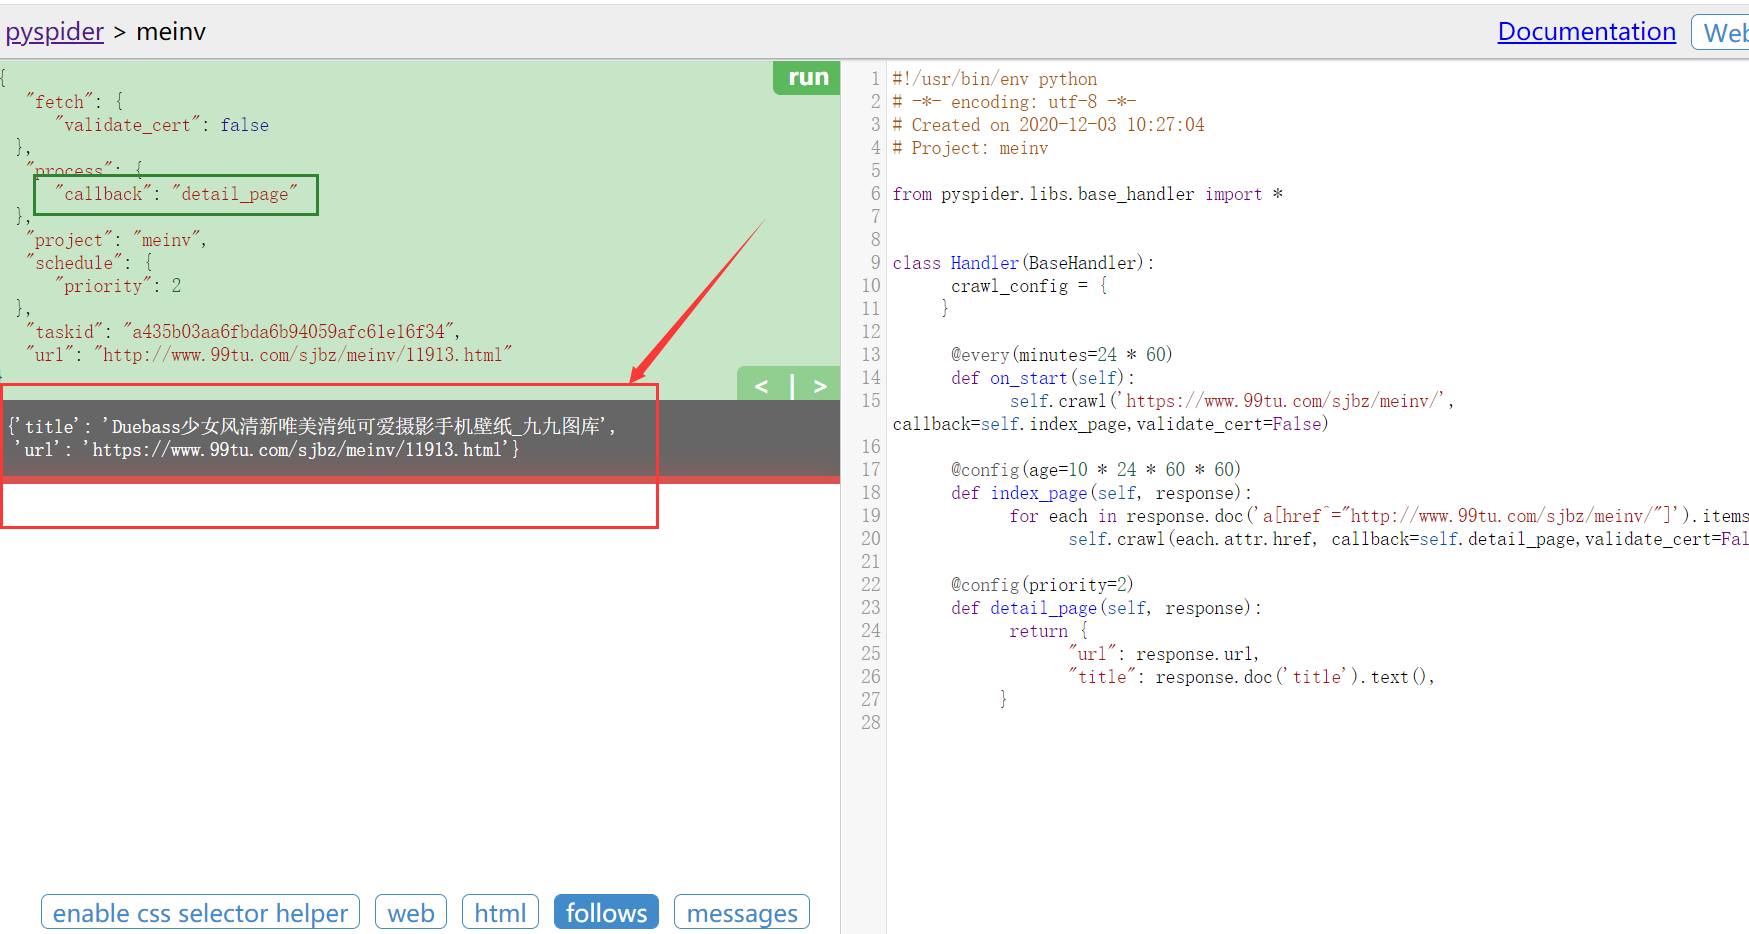Click the @config(priority=2) decorator
The image size is (1749, 934).
click(x=1042, y=585)
